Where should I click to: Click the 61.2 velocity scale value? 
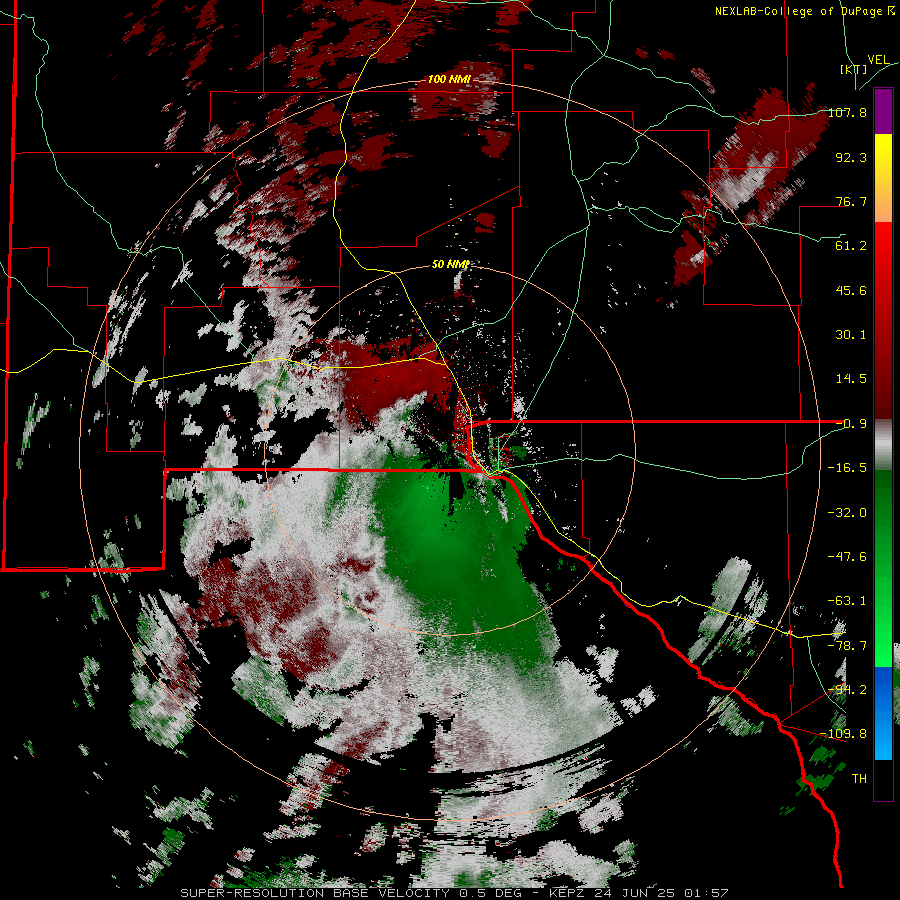point(851,246)
